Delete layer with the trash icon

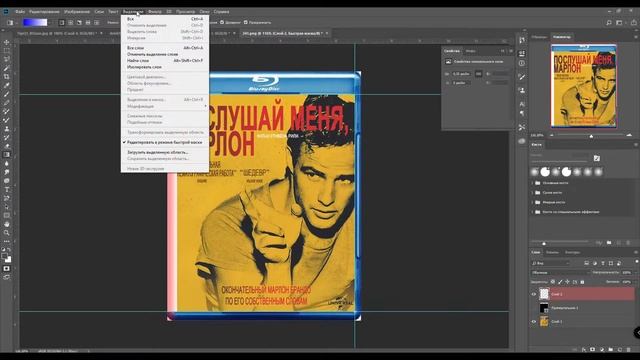pos(629,349)
